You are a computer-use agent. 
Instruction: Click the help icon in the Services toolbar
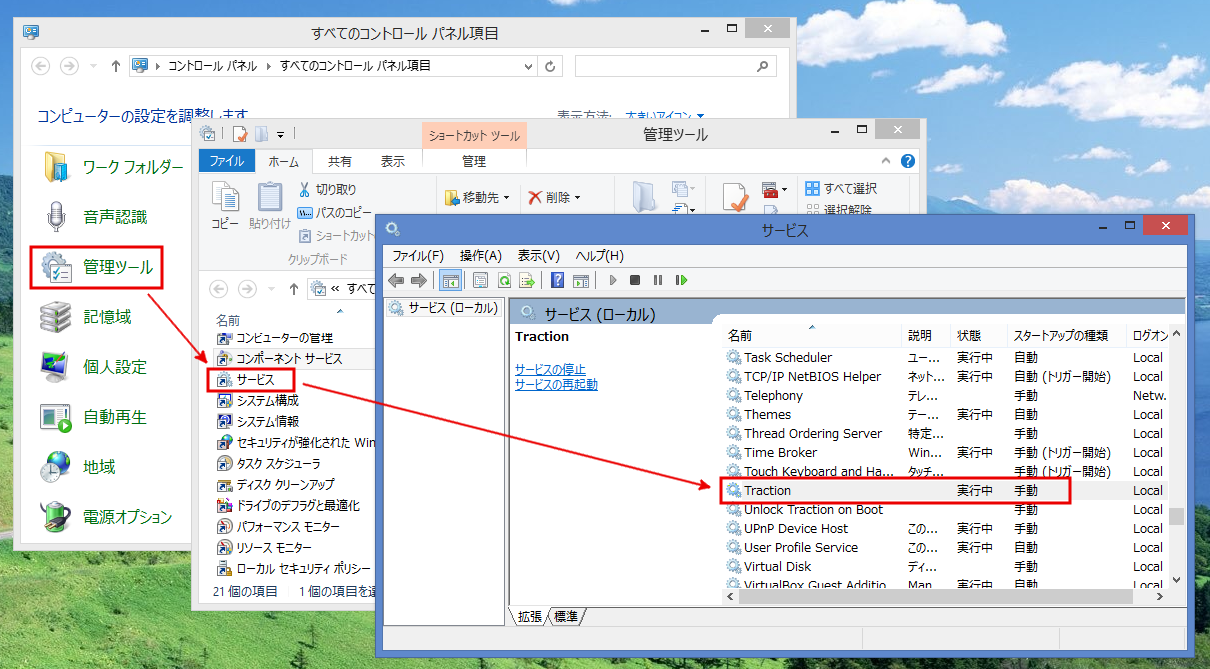click(558, 280)
